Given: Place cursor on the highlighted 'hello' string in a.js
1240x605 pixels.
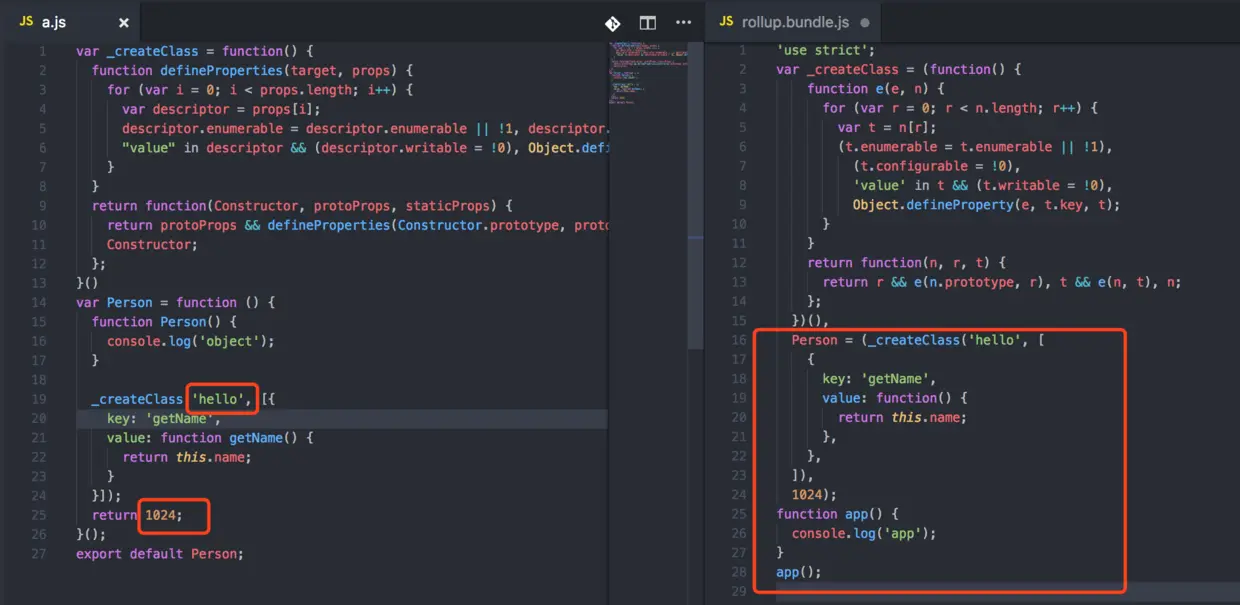Looking at the screenshot, I should 219,399.
